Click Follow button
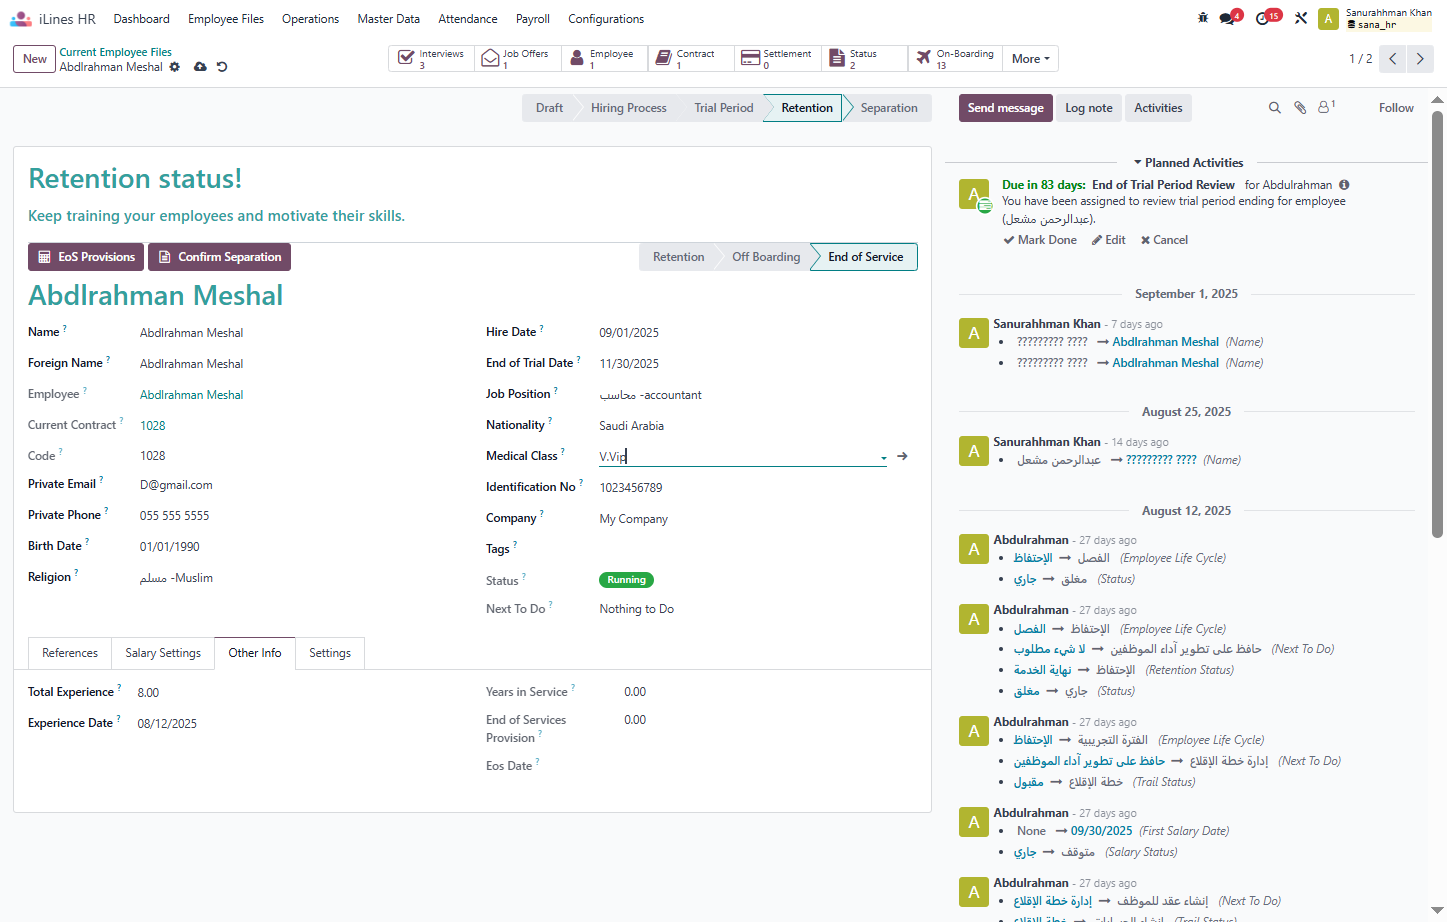The height and width of the screenshot is (922, 1447). pos(1396,108)
